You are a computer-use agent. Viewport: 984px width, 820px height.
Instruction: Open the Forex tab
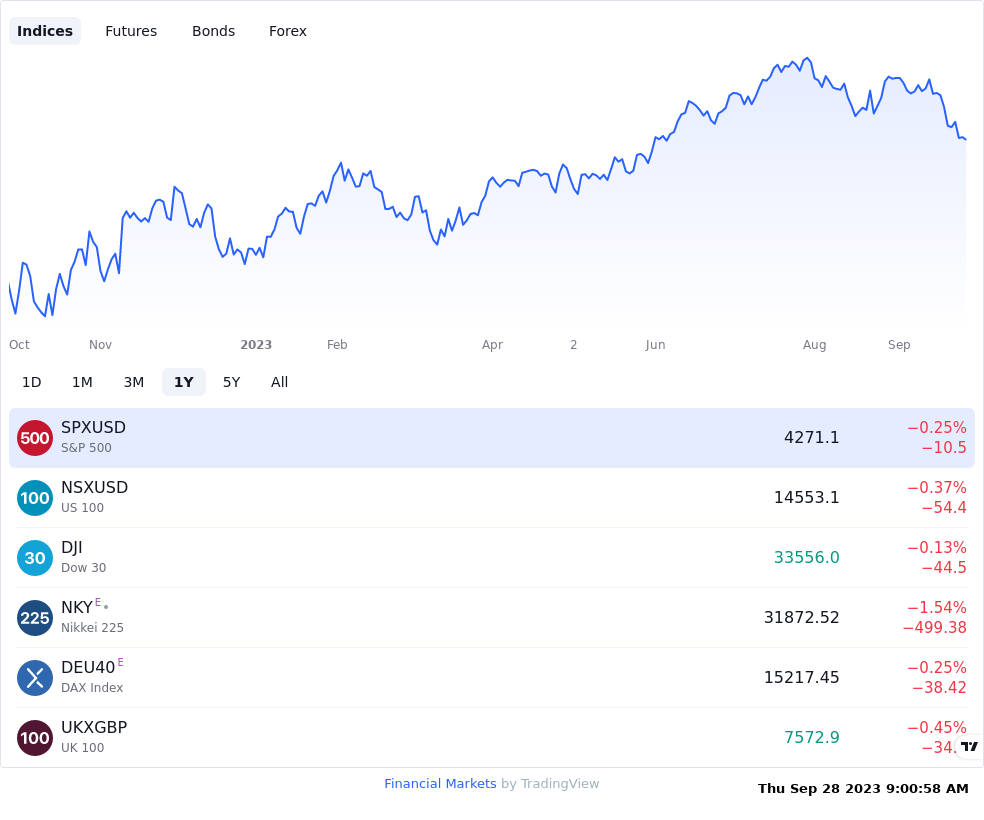pos(287,31)
